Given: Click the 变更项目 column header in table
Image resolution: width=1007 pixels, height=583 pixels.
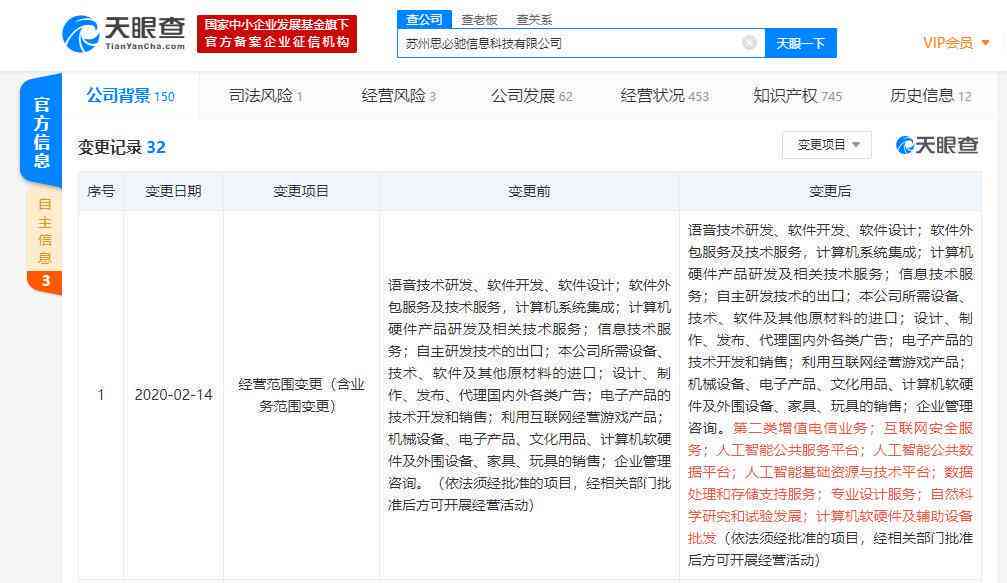Looking at the screenshot, I should coord(301,191).
